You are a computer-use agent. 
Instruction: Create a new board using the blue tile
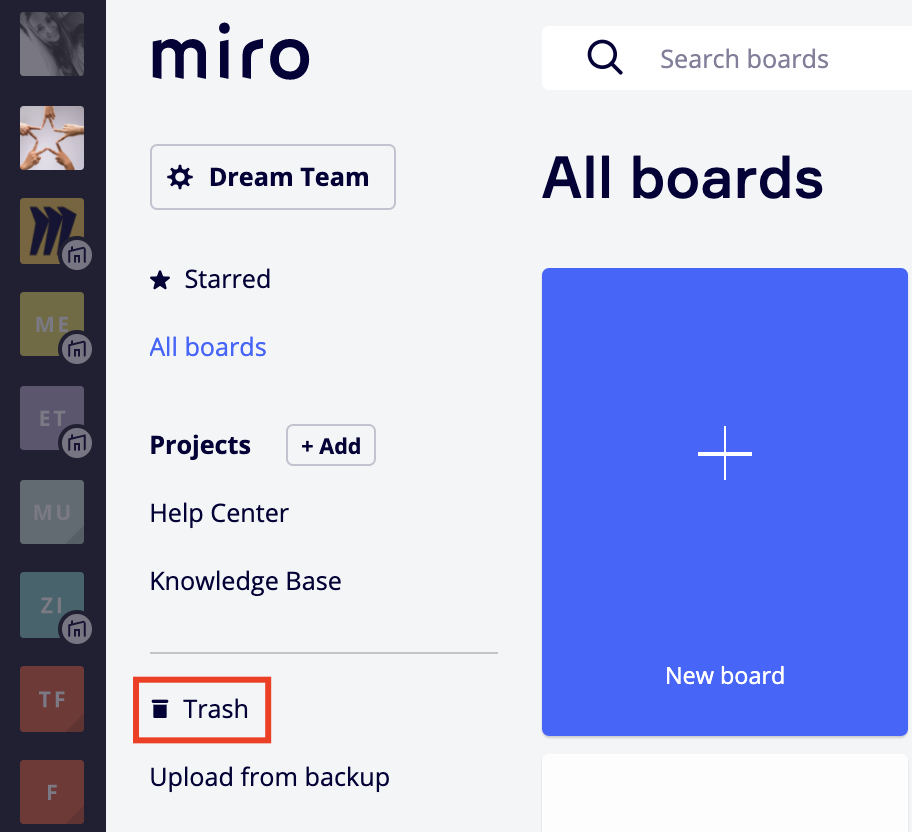click(x=724, y=580)
